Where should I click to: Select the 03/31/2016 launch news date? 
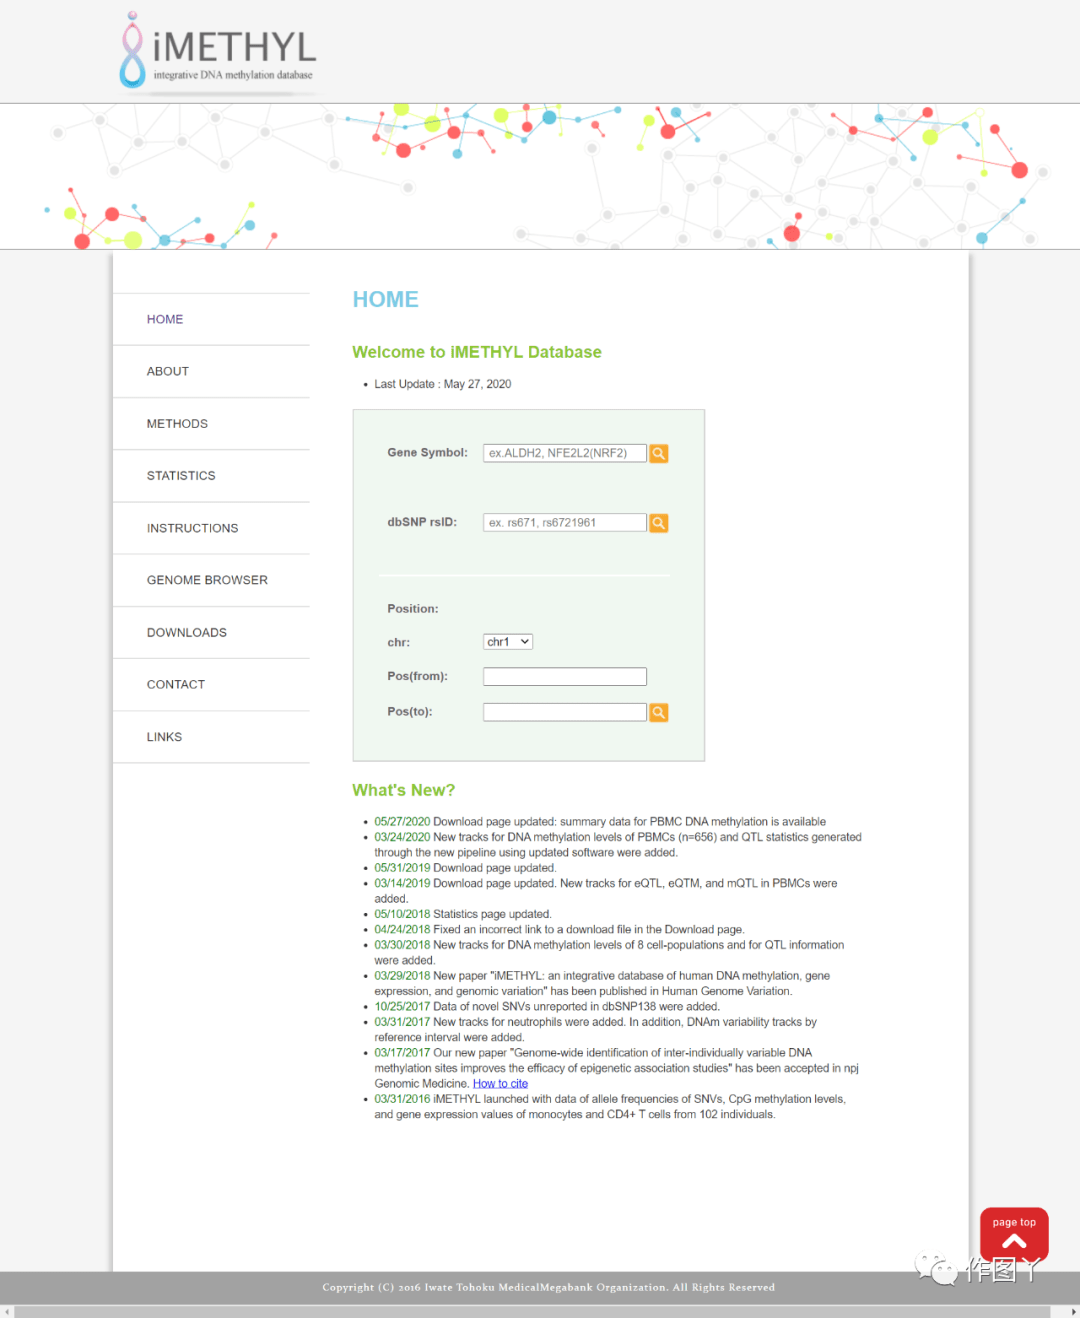(x=402, y=1099)
